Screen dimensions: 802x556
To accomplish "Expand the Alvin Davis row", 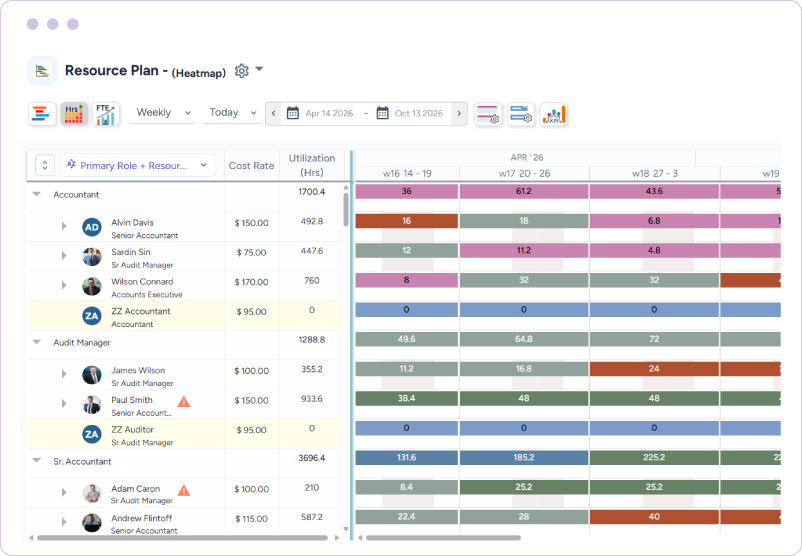I will [64, 226].
